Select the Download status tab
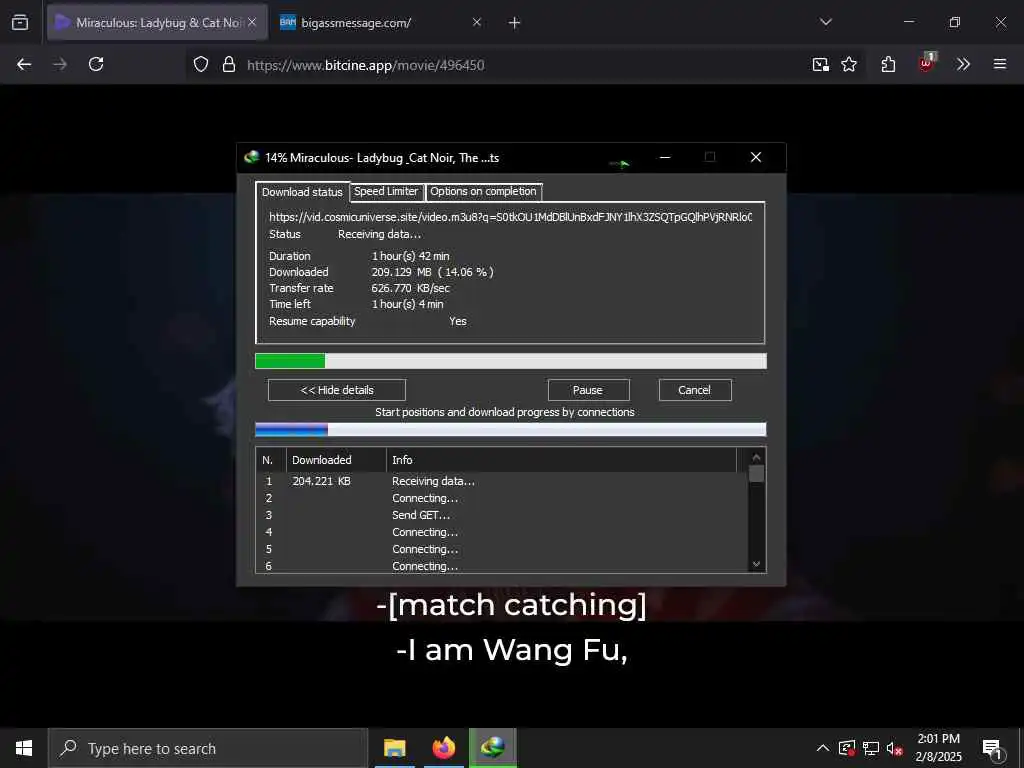This screenshot has width=1024, height=768. (302, 191)
